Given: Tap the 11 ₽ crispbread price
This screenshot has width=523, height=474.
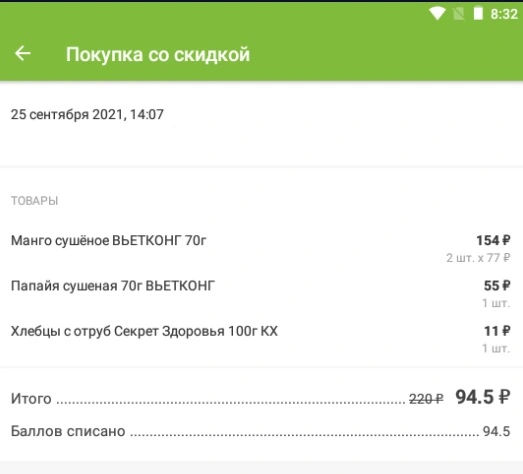Looking at the screenshot, I should pos(497,331).
